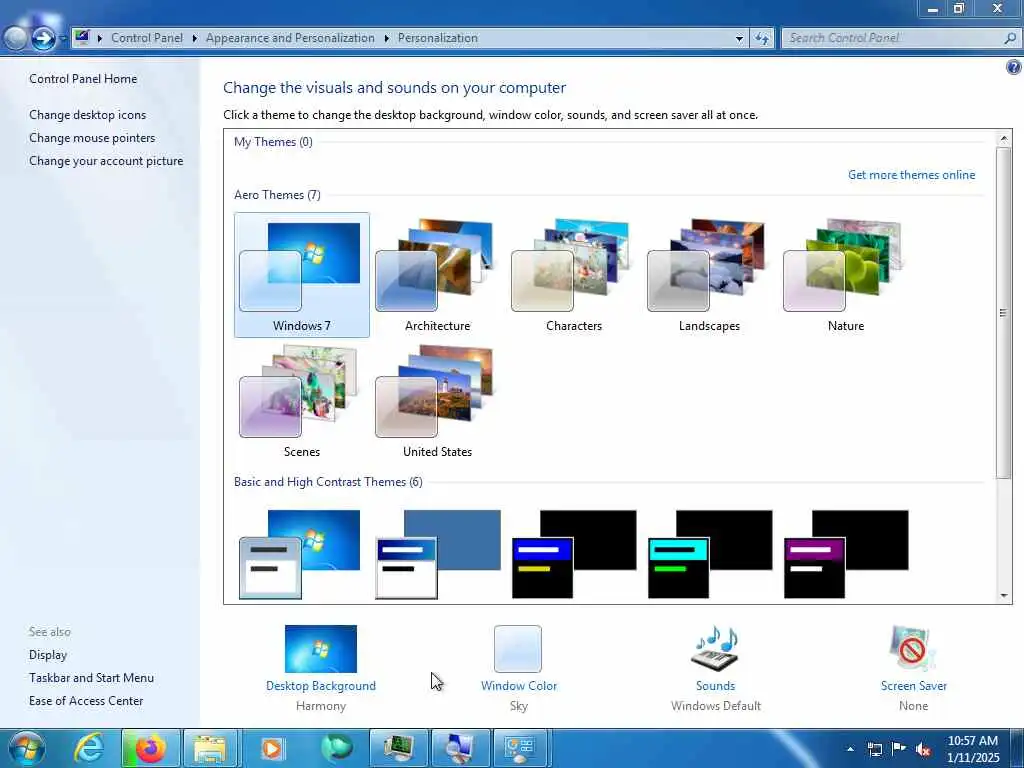Open Get more themes online link

(x=911, y=175)
